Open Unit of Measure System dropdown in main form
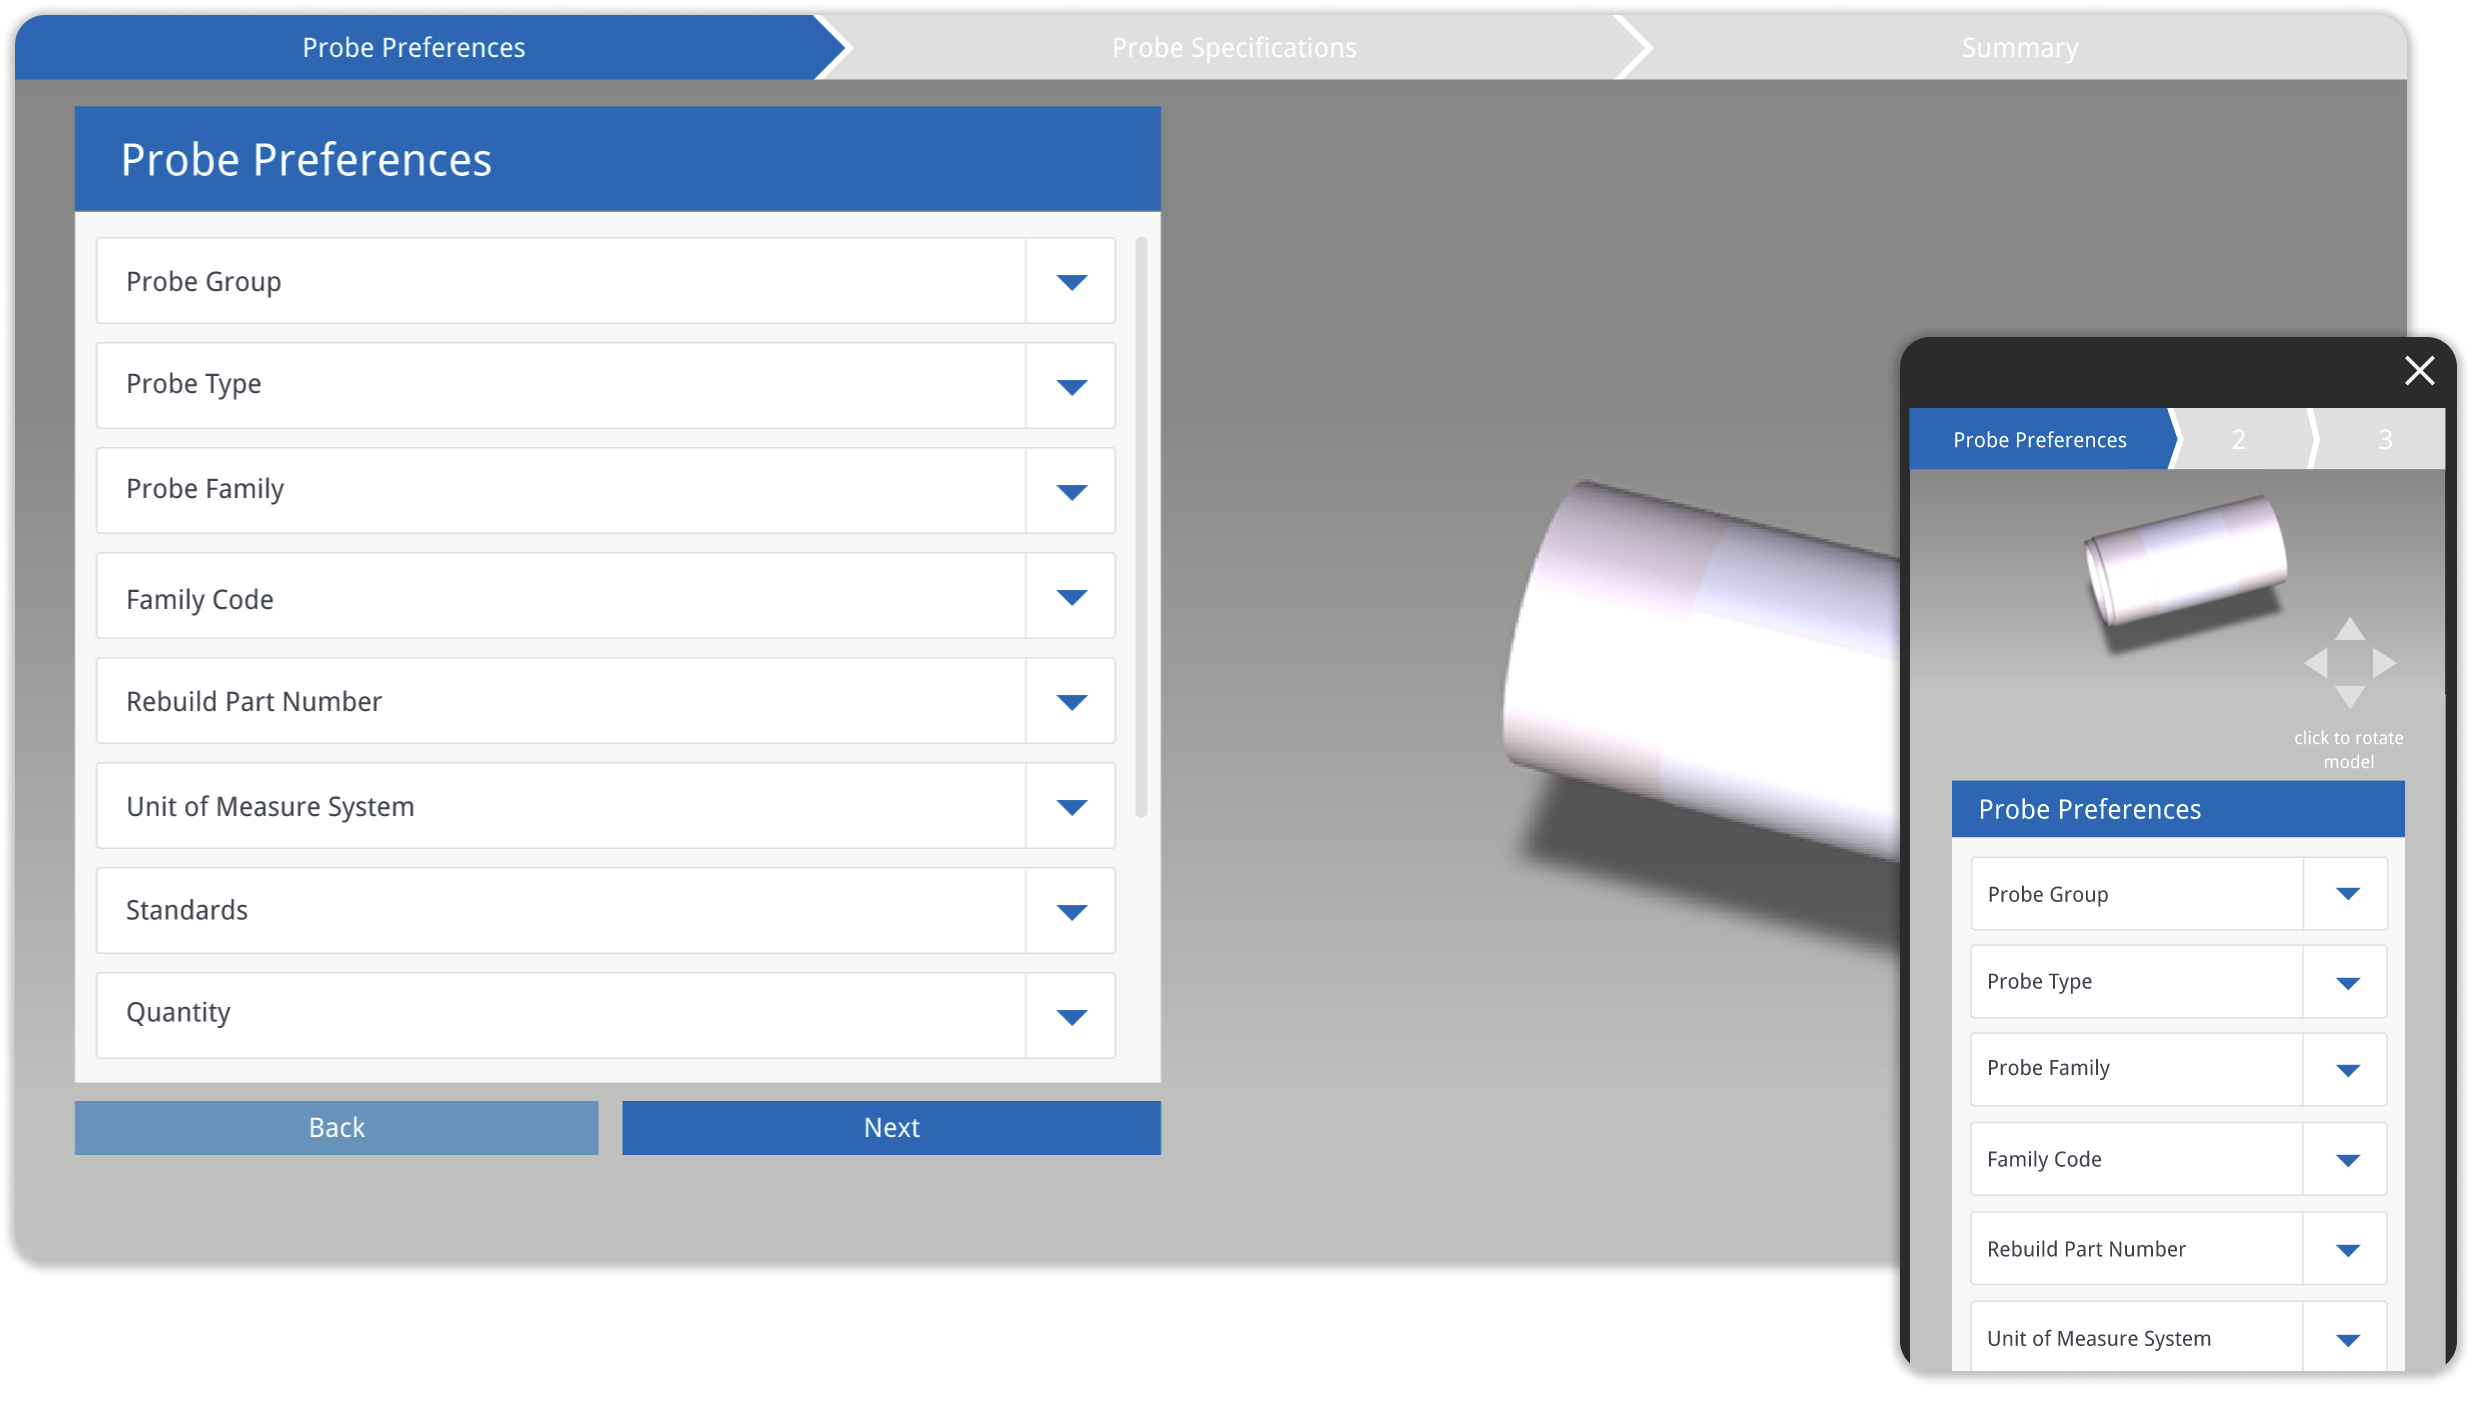Viewport: 2482px width, 1402px height. click(x=1071, y=807)
